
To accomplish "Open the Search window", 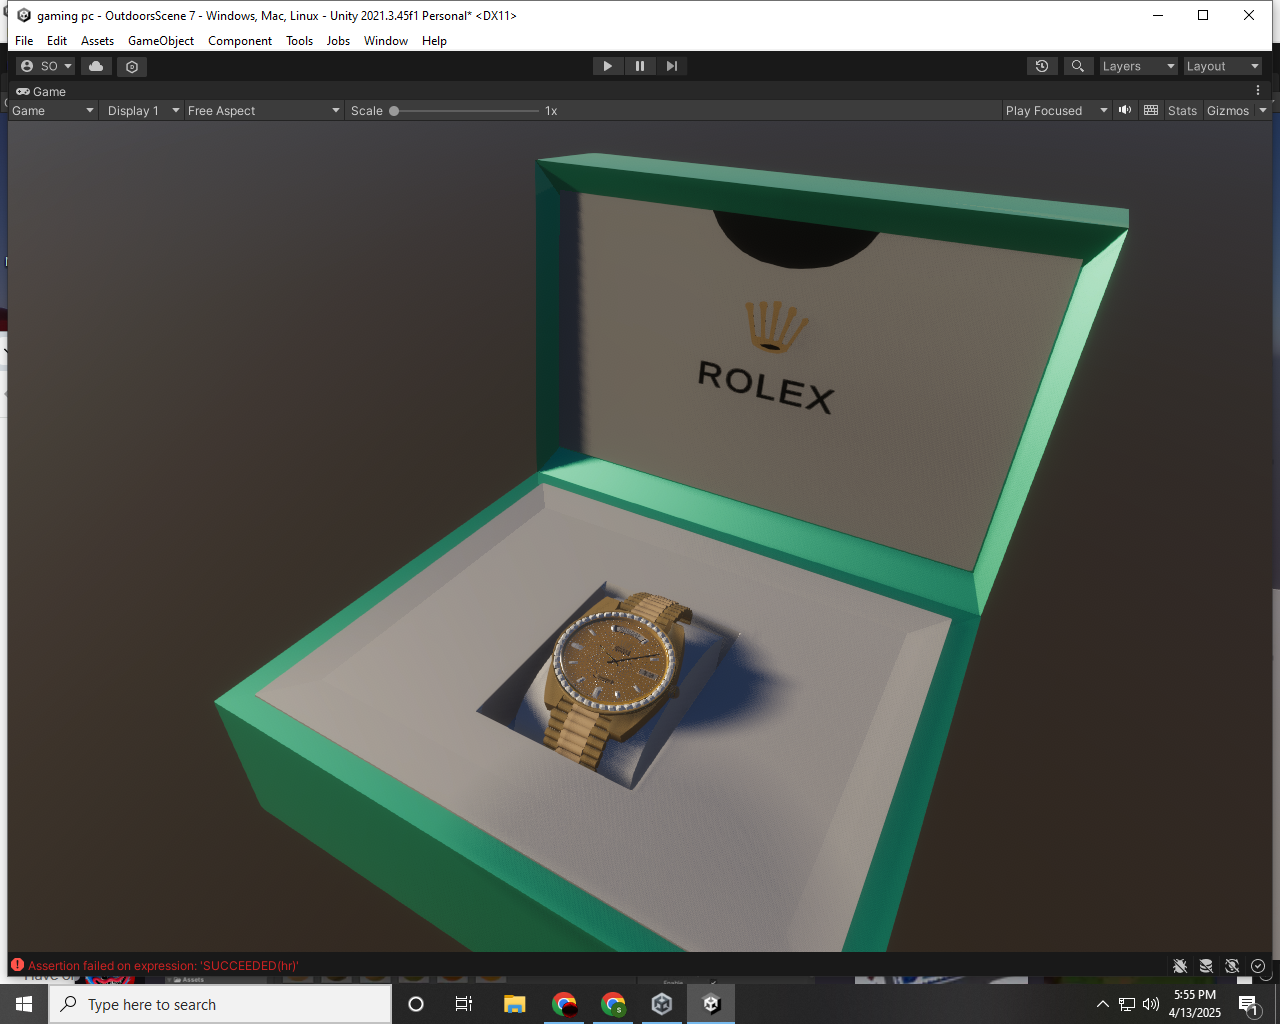I will pos(1078,65).
